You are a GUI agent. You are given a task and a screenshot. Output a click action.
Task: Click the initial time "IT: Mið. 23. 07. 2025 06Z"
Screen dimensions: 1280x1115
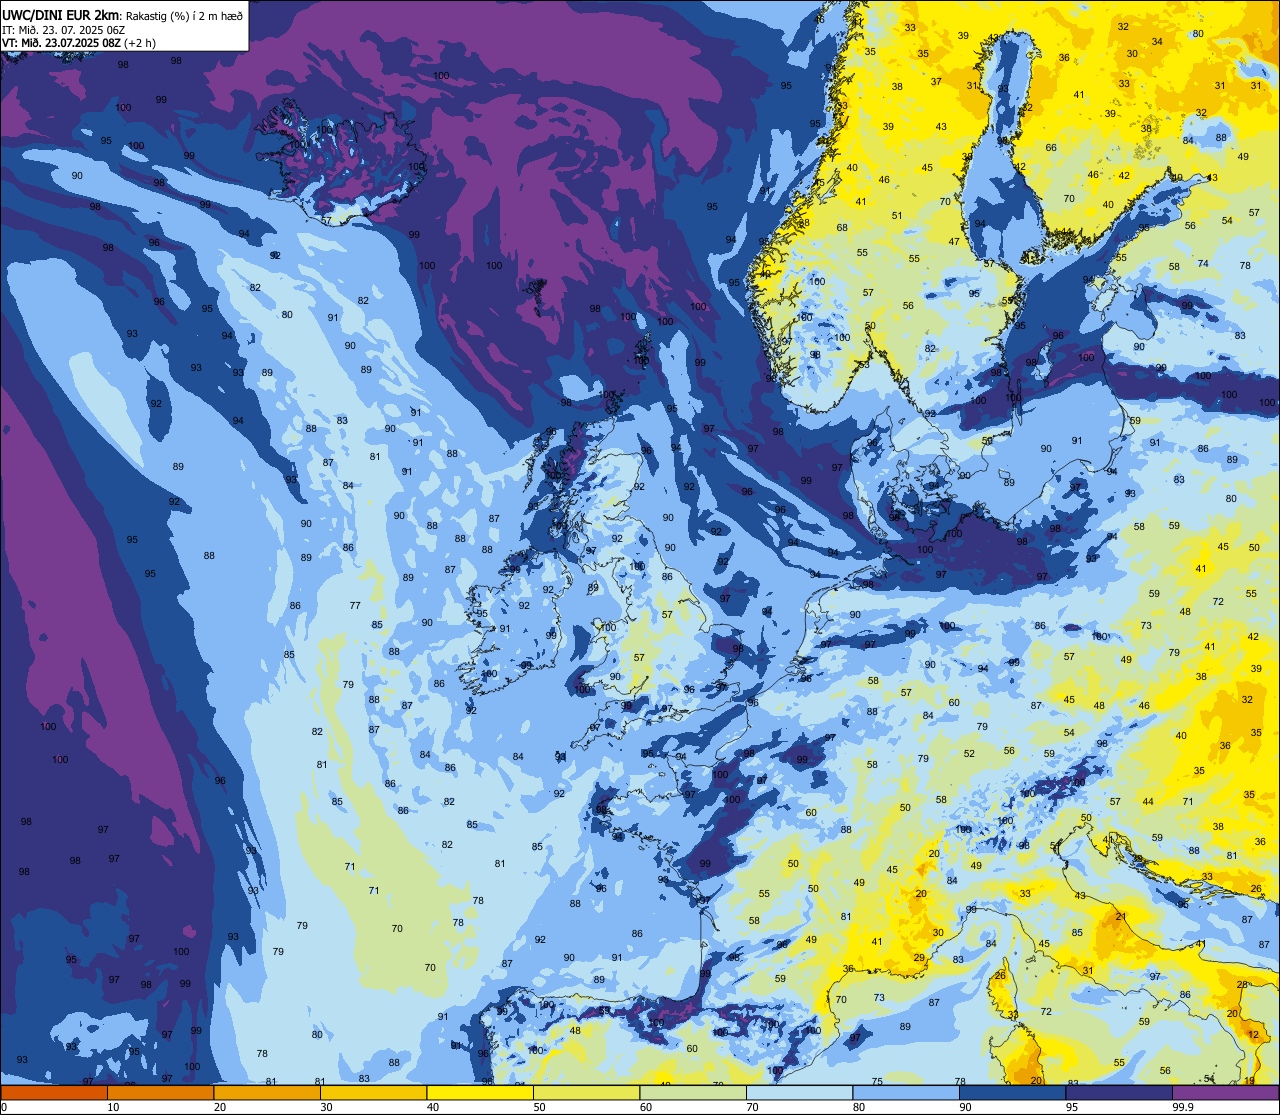[64, 29]
